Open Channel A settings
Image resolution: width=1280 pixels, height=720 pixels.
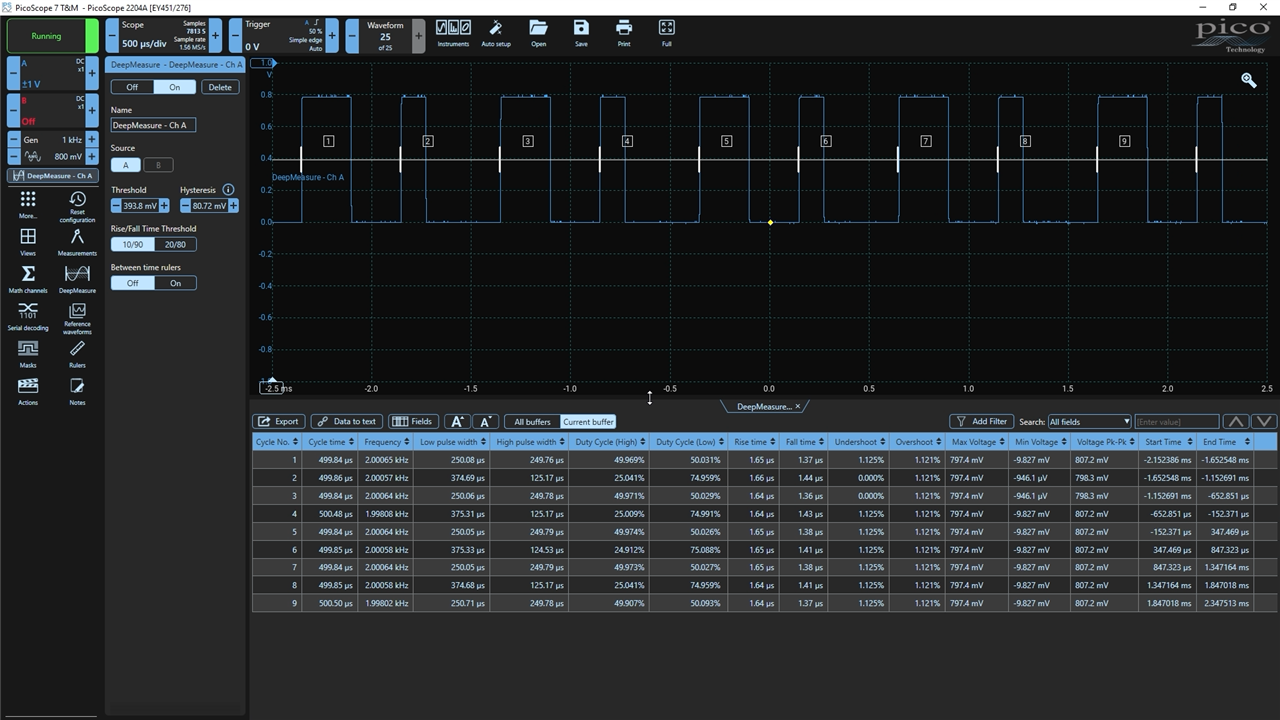(x=51, y=72)
